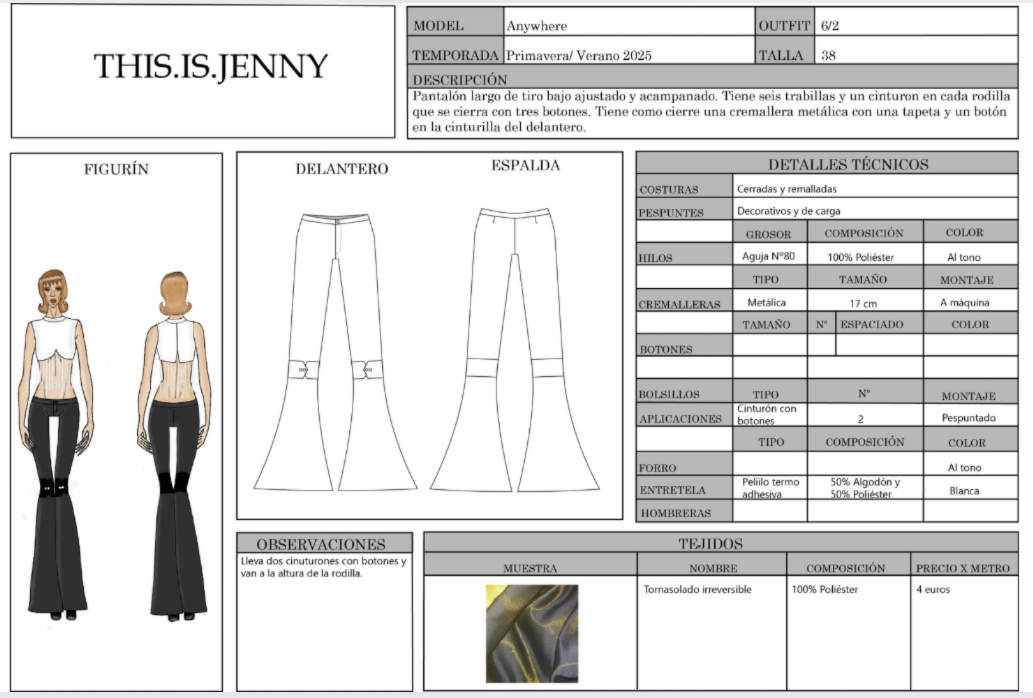The image size is (1033, 698).
Task: Click the THIS.IS.JENNY brand title
Action: point(211,66)
